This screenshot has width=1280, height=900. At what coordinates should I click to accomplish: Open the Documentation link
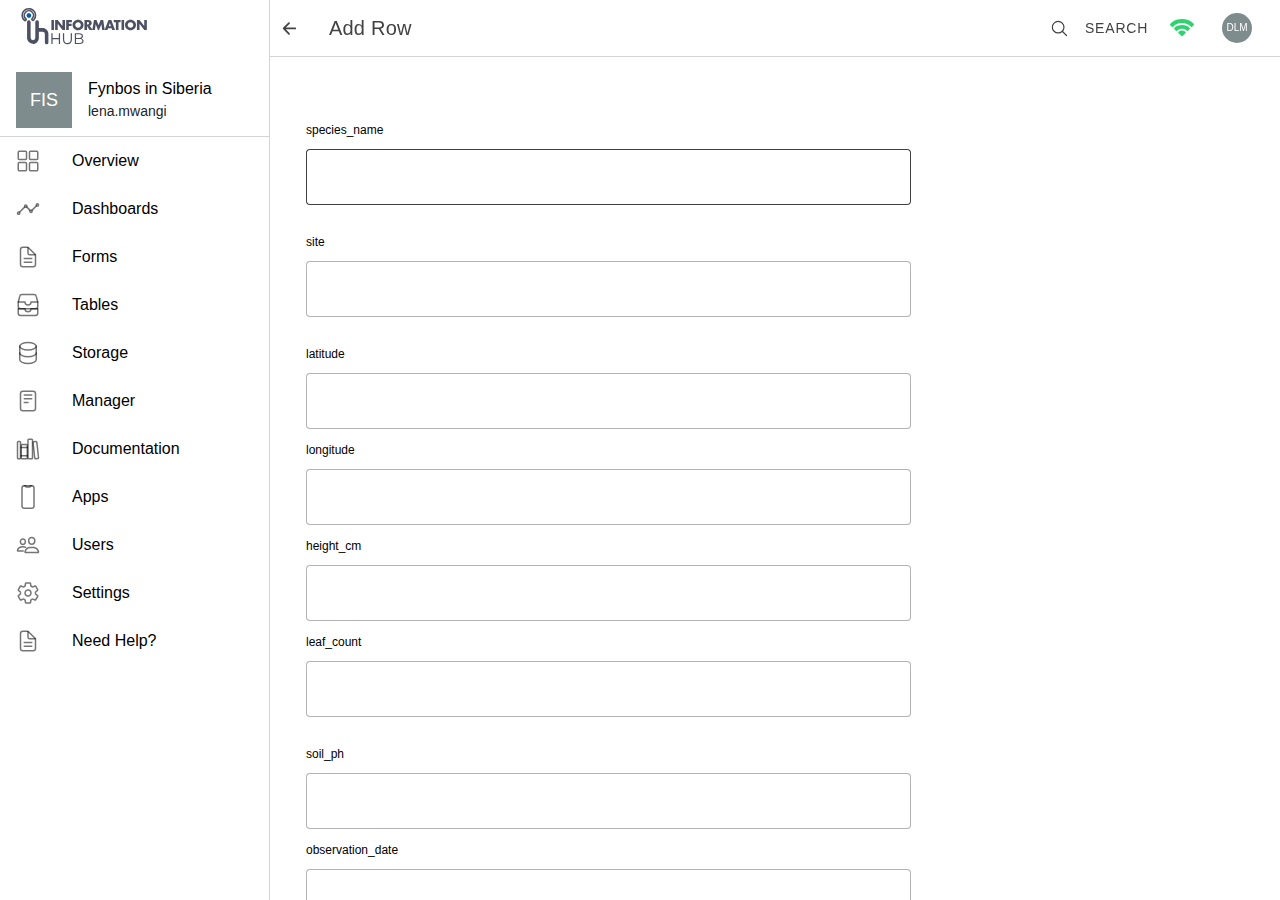click(x=126, y=449)
